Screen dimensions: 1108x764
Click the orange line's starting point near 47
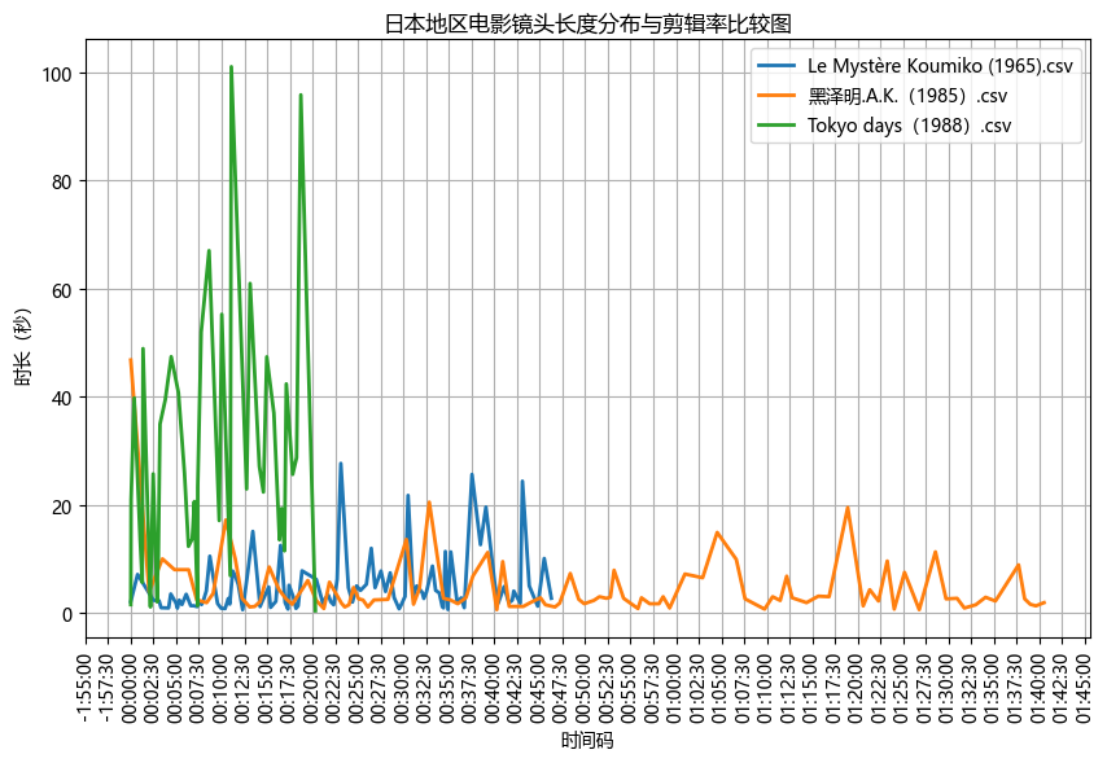[x=131, y=359]
